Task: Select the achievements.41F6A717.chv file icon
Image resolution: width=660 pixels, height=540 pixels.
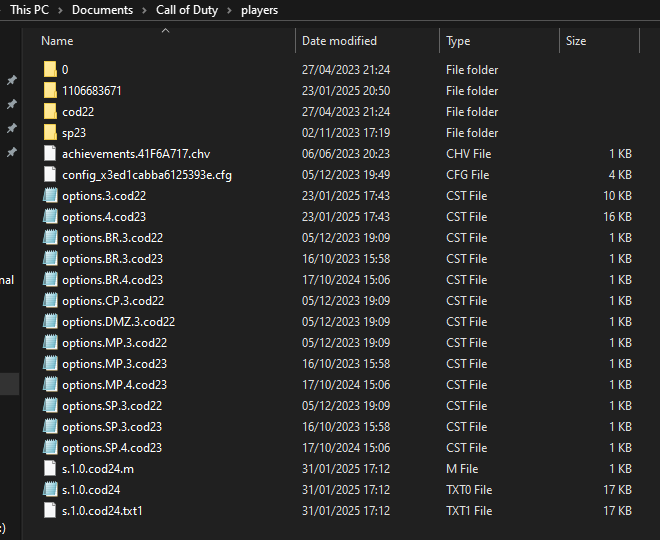Action: [50, 154]
